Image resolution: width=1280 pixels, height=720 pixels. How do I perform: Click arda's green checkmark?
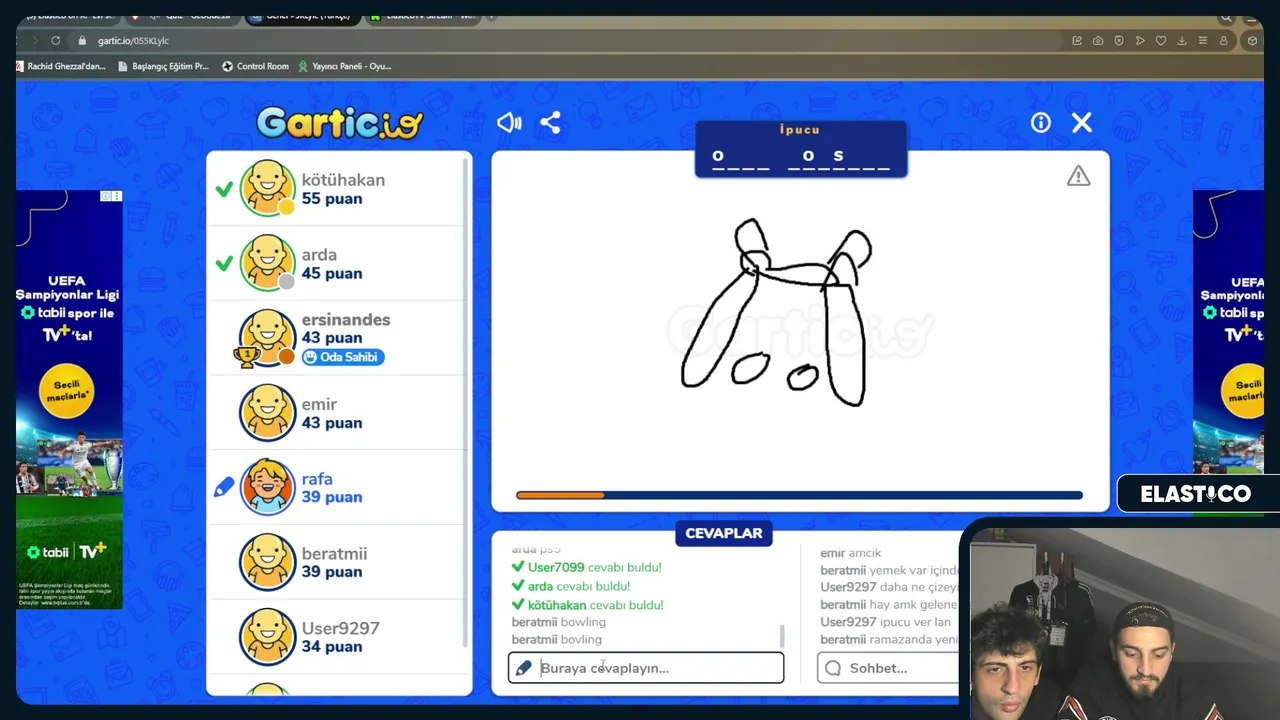[x=224, y=263]
